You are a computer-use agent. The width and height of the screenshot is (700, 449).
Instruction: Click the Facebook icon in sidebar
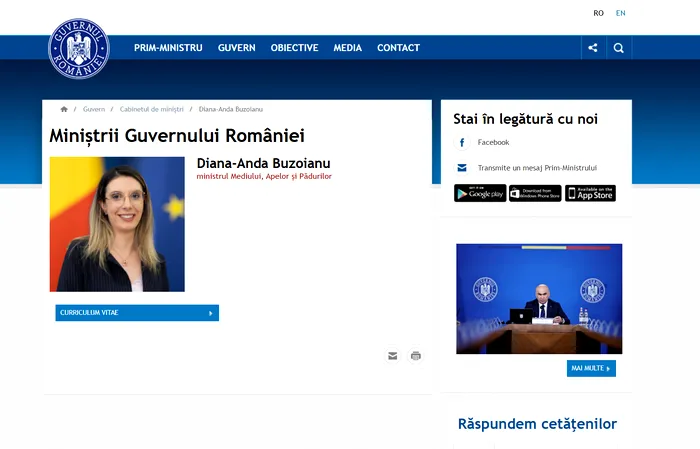tap(462, 143)
